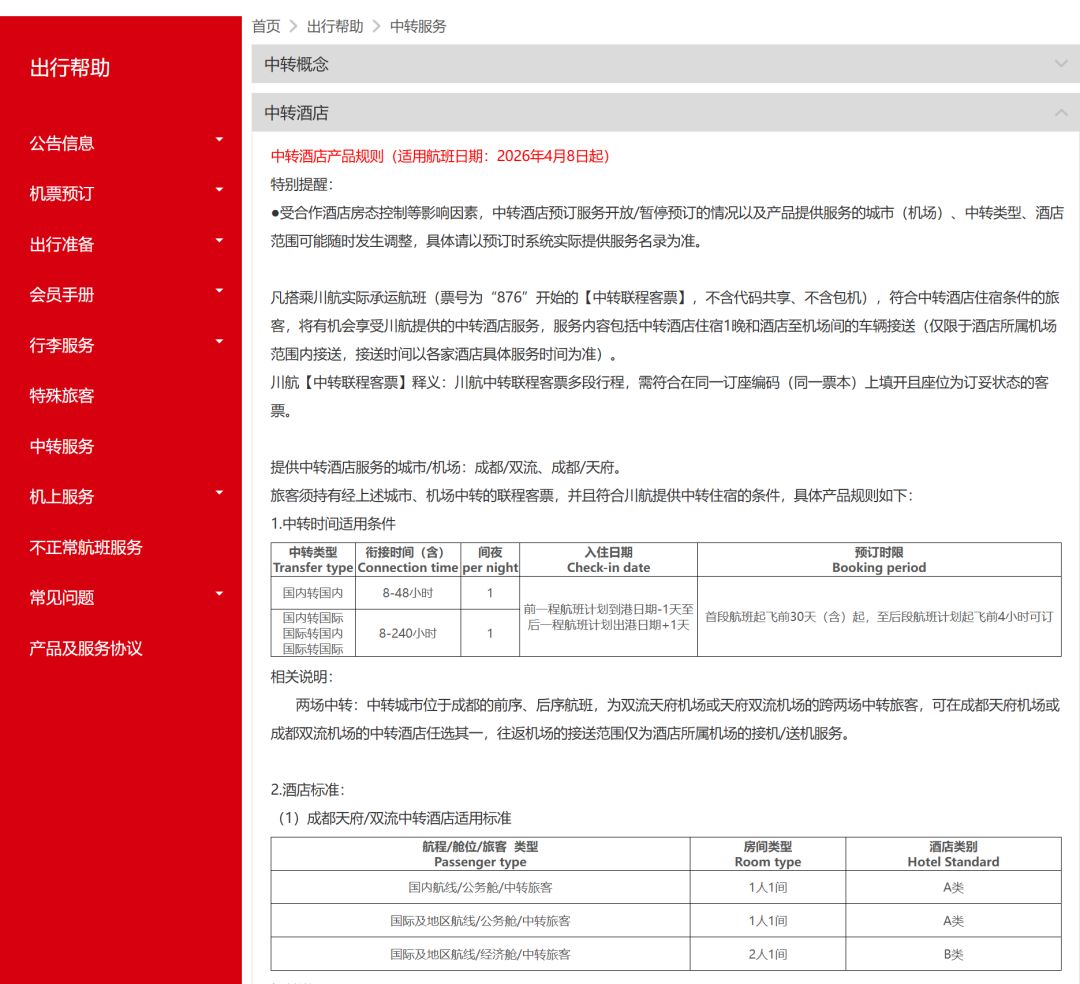This screenshot has width=1080, height=984.
Task: Expand the 会员手册 sidebar arrow
Action: [x=219, y=291]
